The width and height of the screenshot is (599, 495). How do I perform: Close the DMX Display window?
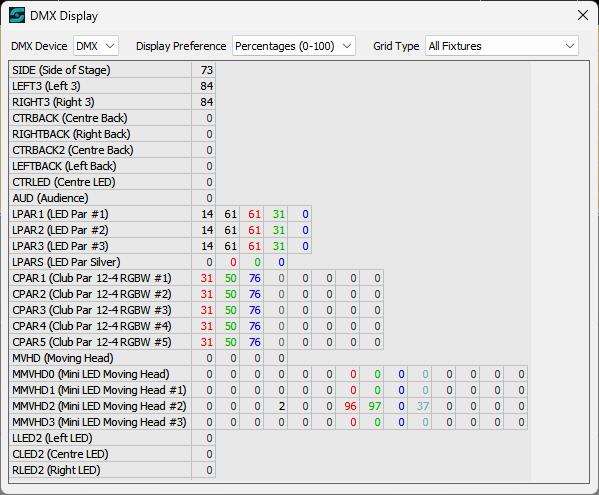tap(583, 15)
